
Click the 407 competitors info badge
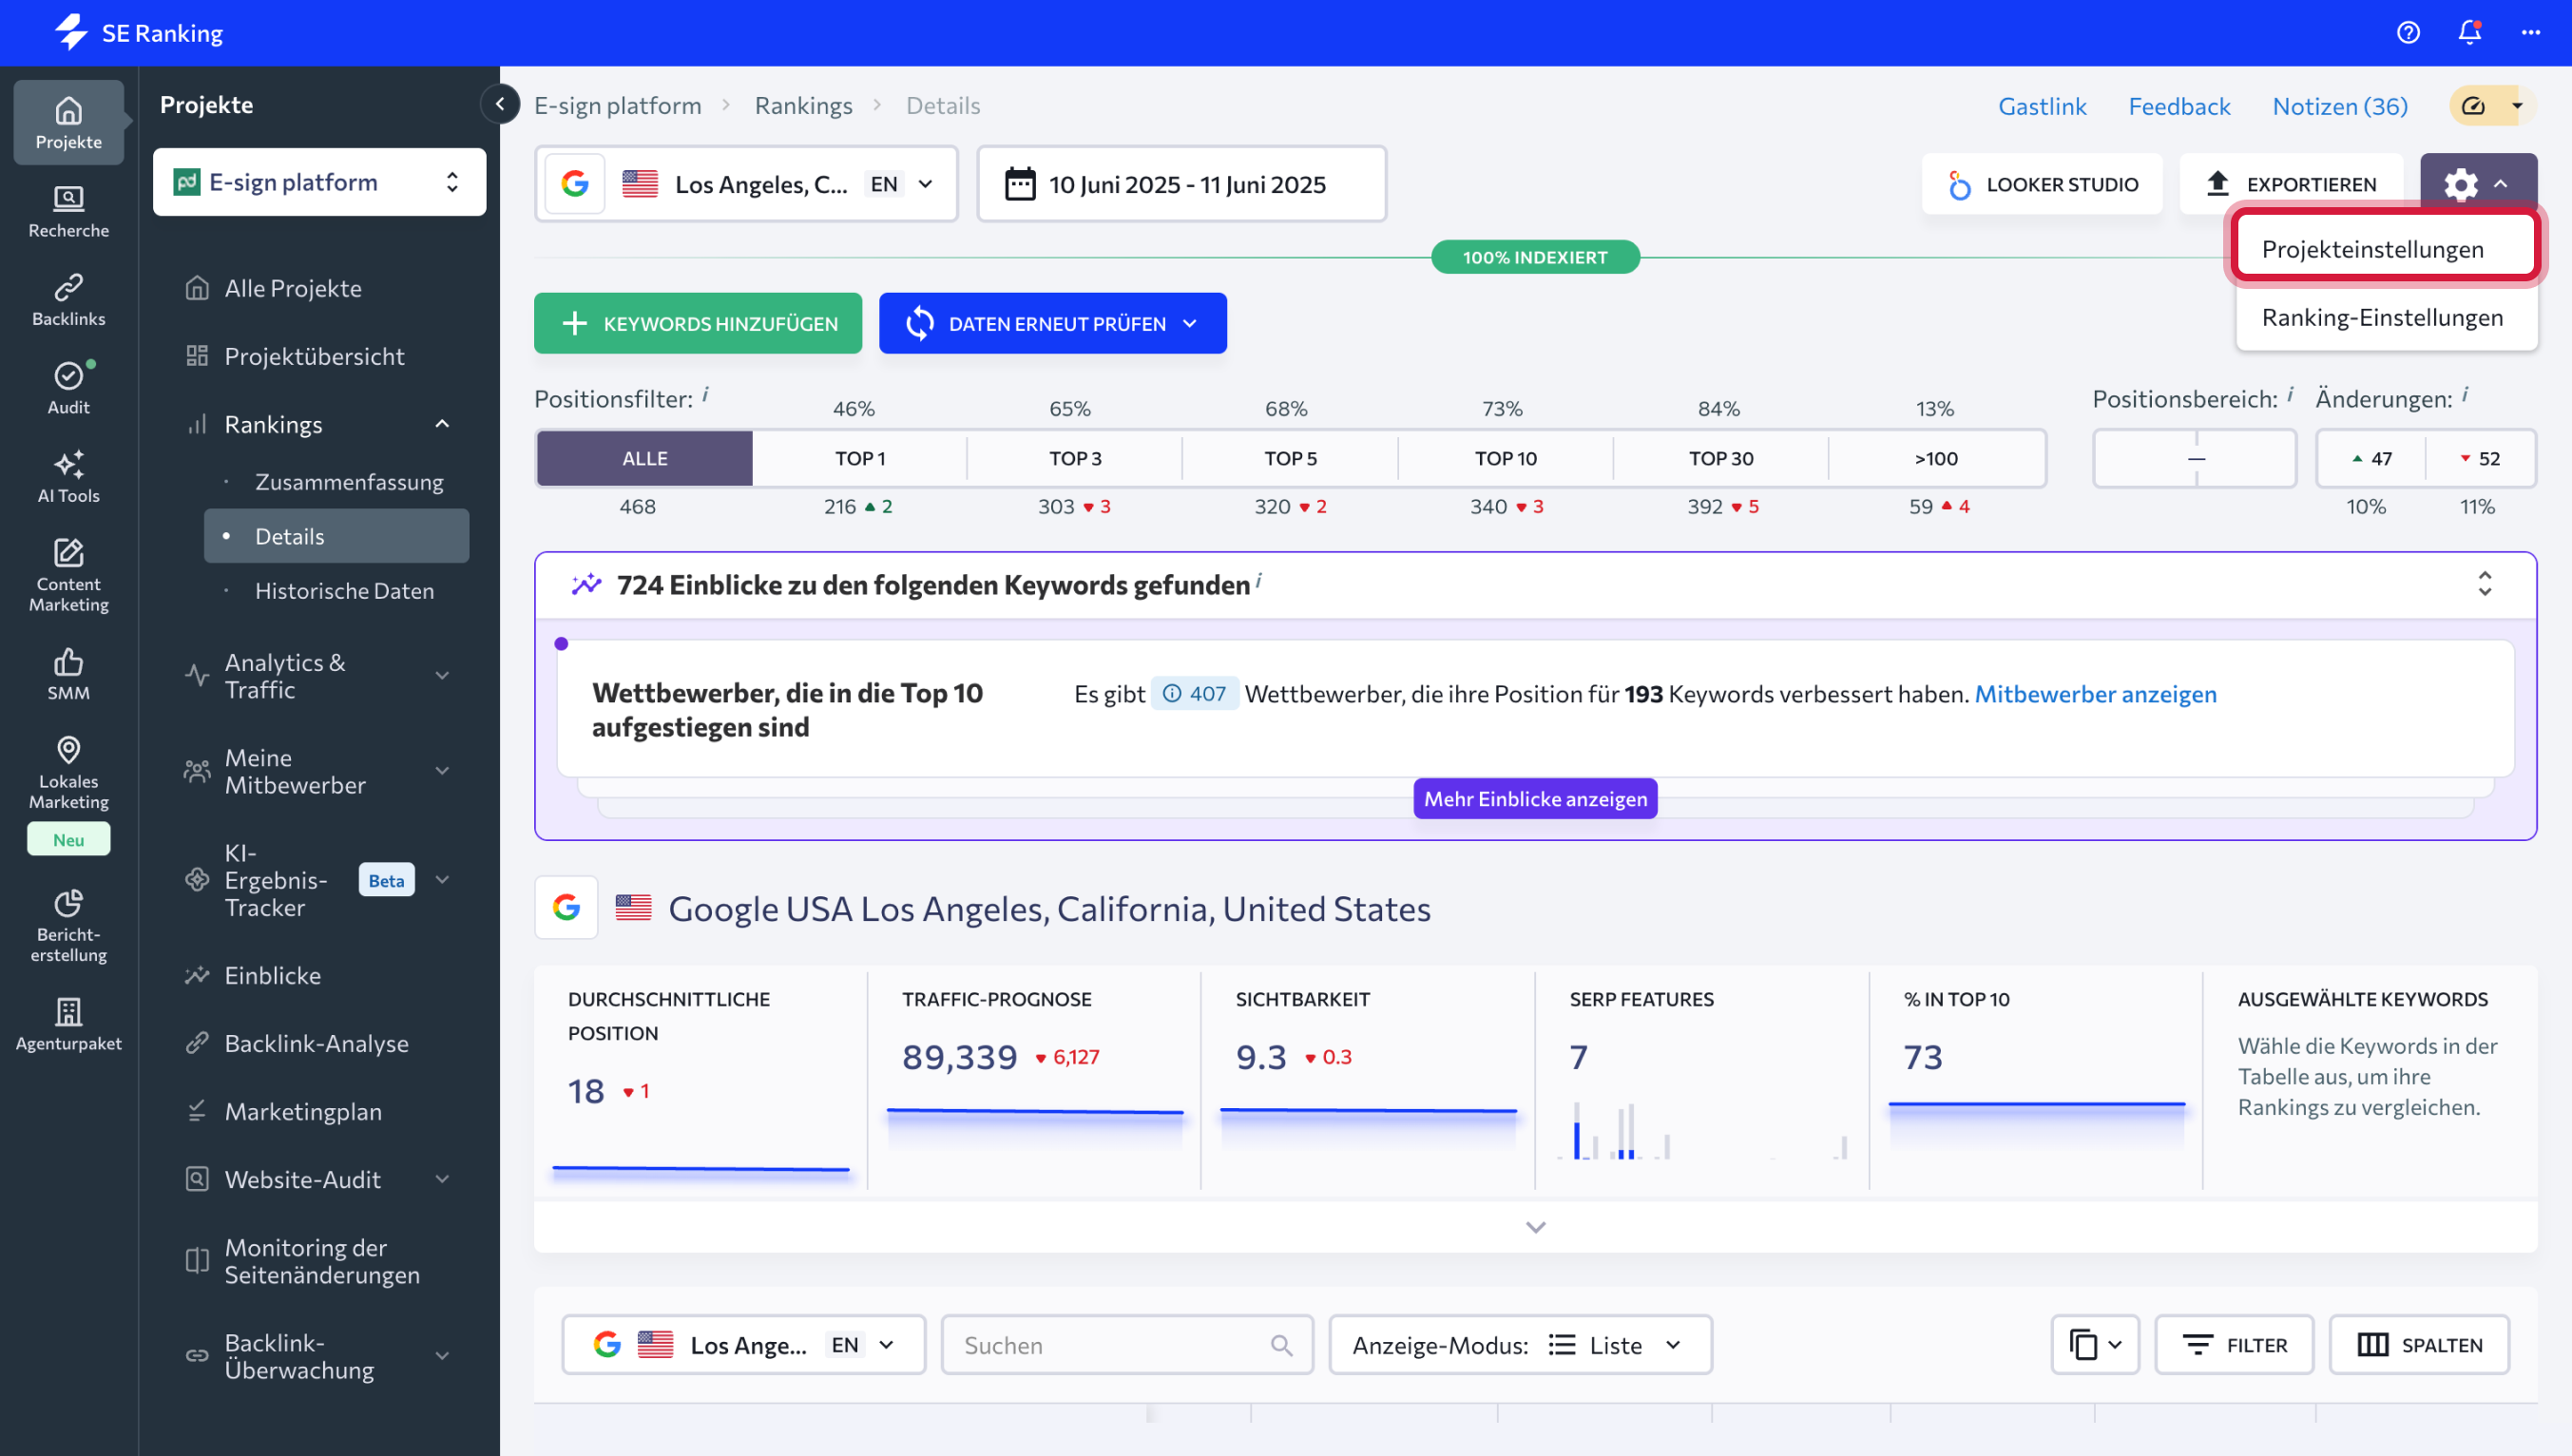pyautogui.click(x=1195, y=693)
